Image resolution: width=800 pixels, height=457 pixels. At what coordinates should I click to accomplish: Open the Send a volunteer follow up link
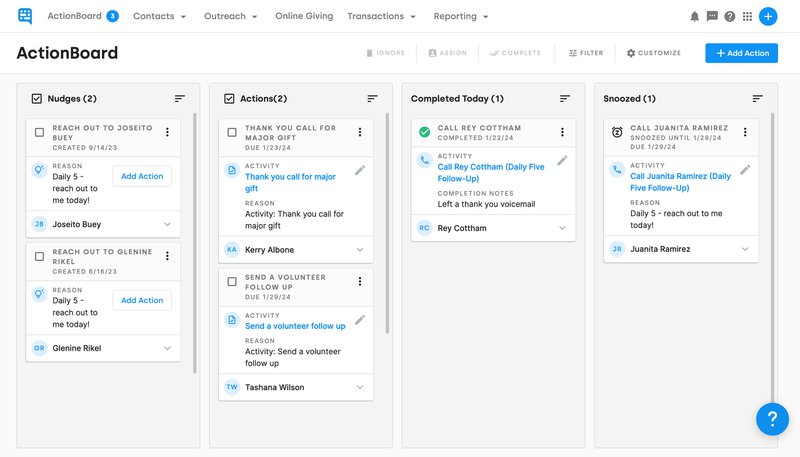pyautogui.click(x=295, y=326)
